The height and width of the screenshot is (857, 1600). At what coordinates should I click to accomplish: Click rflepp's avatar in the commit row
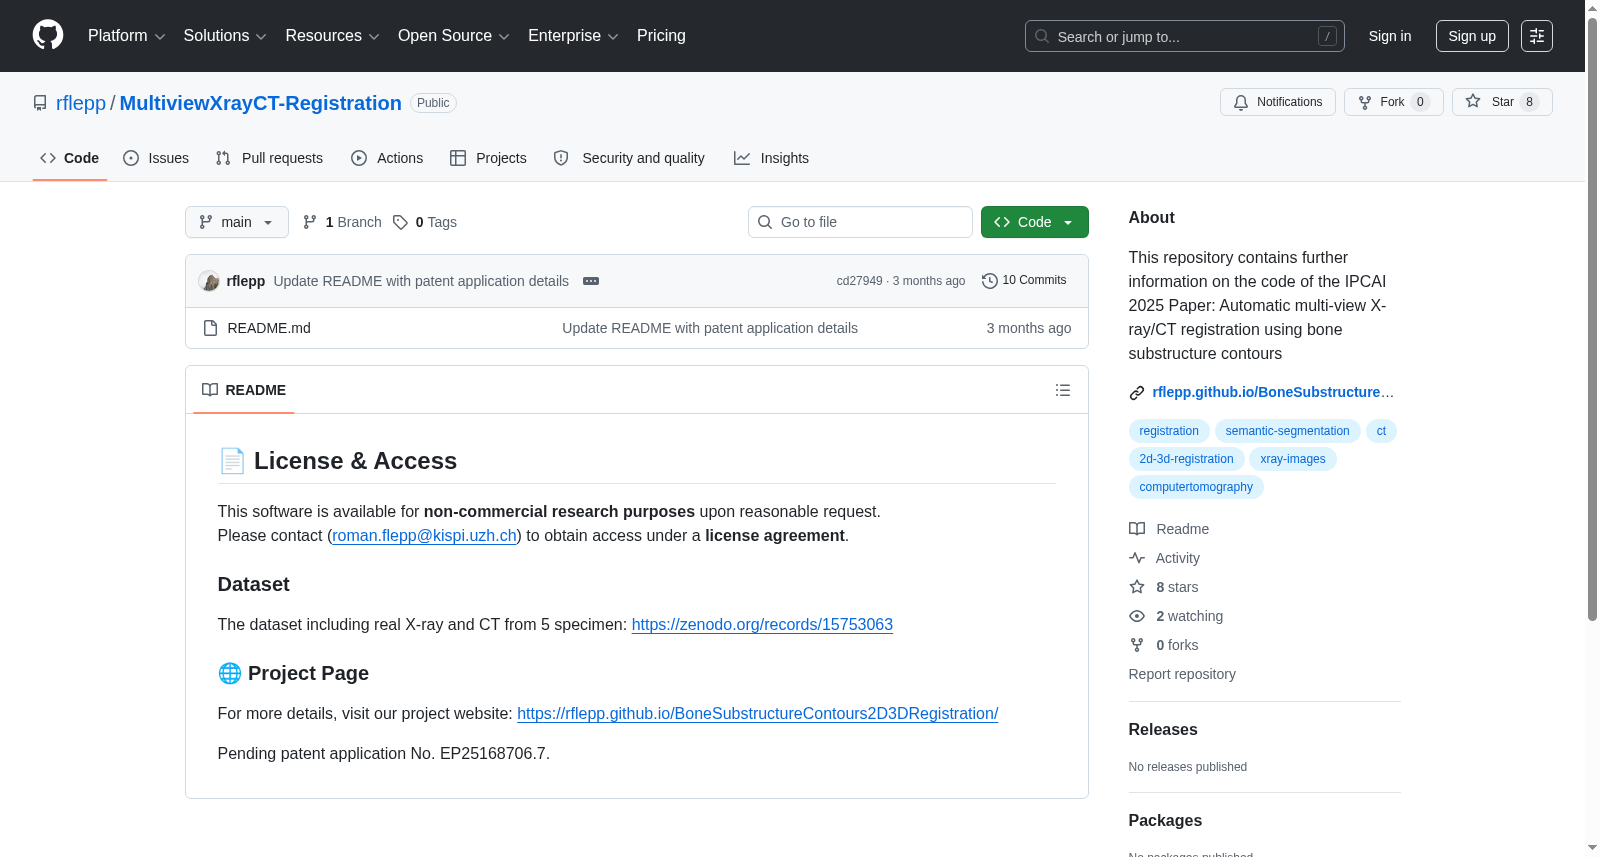point(209,281)
